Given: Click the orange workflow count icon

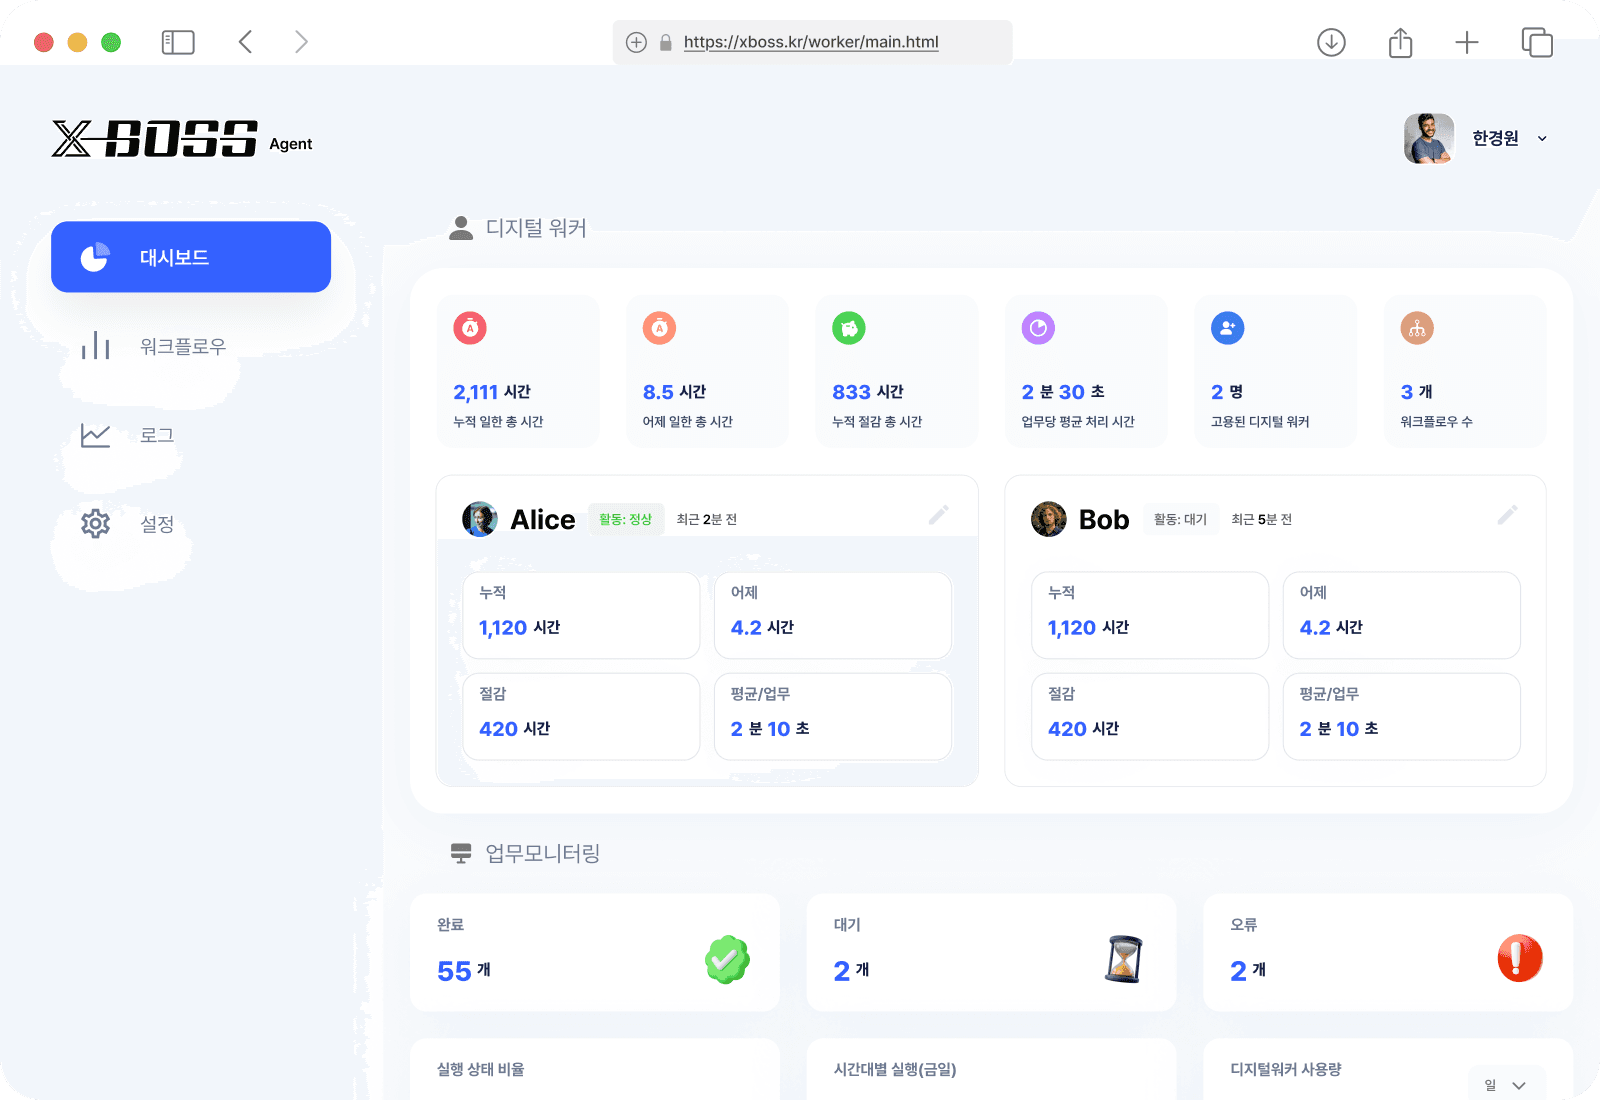Looking at the screenshot, I should [x=1417, y=328].
